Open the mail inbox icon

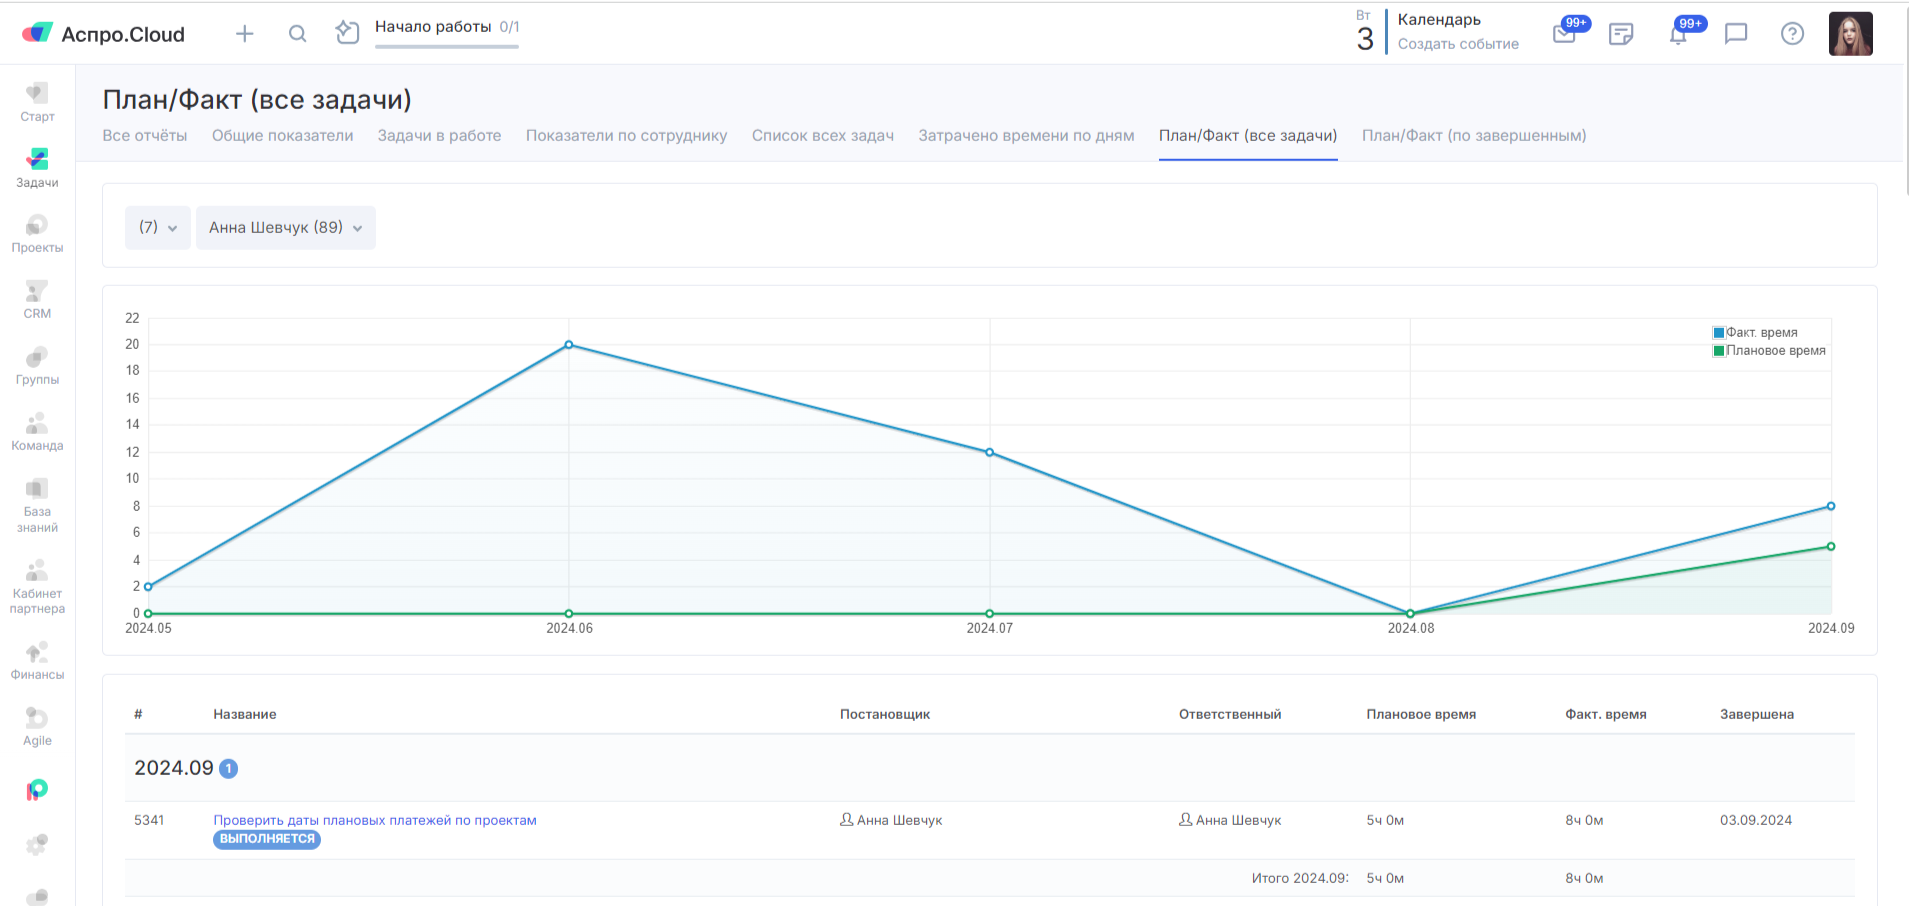coord(1564,35)
